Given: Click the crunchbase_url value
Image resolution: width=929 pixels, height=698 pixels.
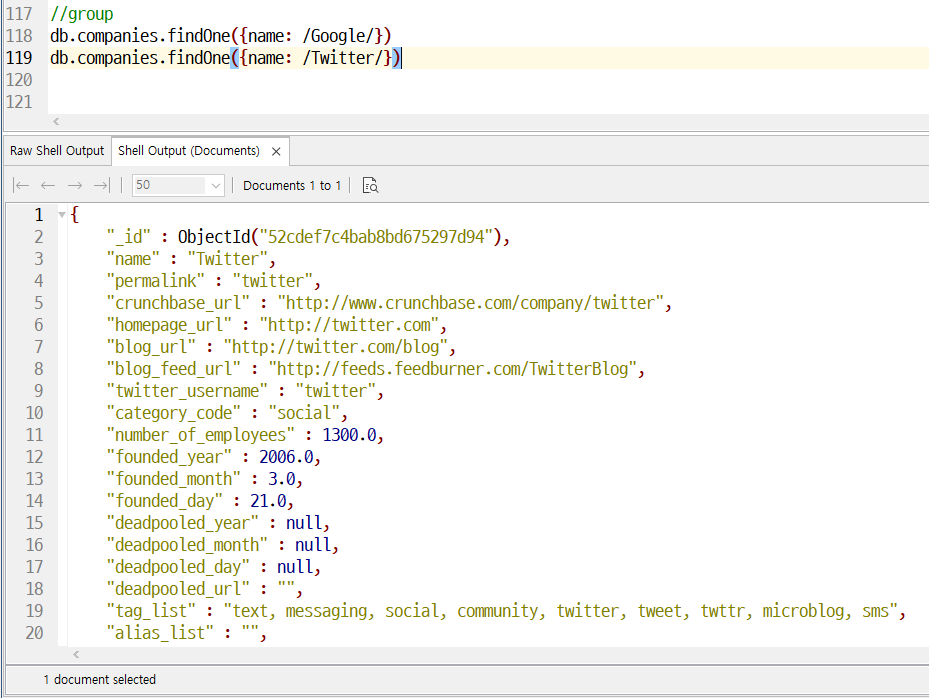Looking at the screenshot, I should click(x=470, y=303).
